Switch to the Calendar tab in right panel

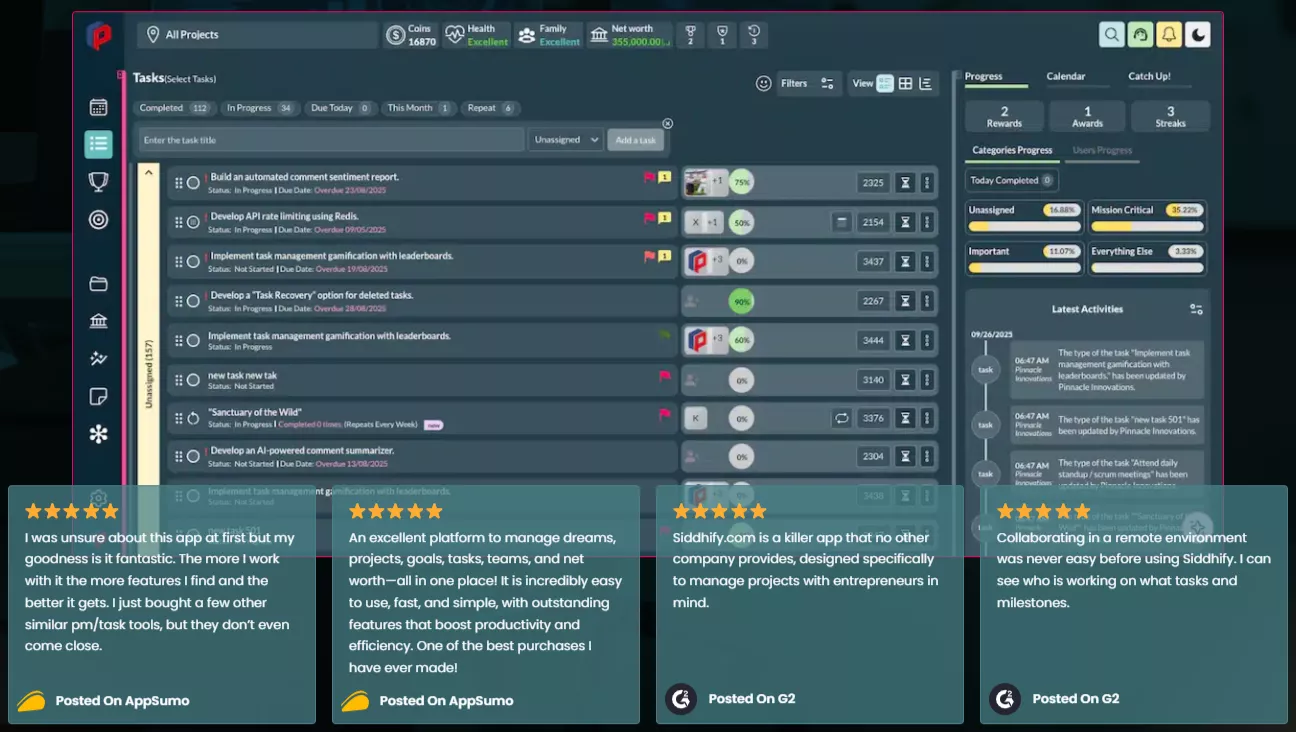[1066, 76]
